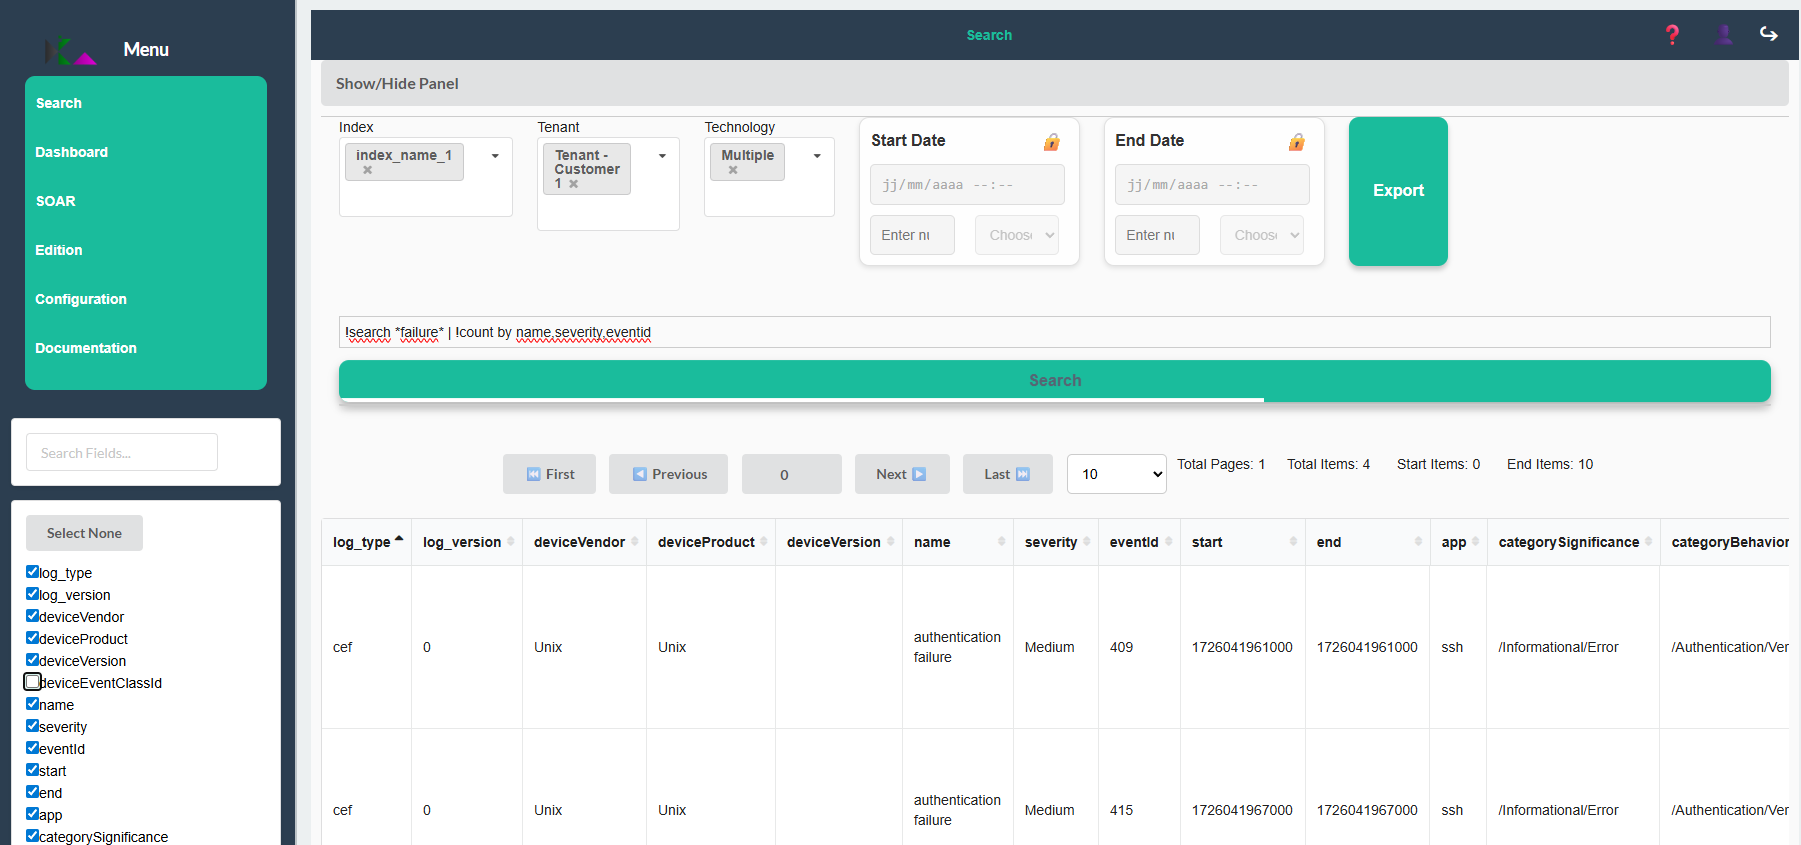Click the current page number box
Image resolution: width=1801 pixels, height=845 pixels.
[792, 474]
